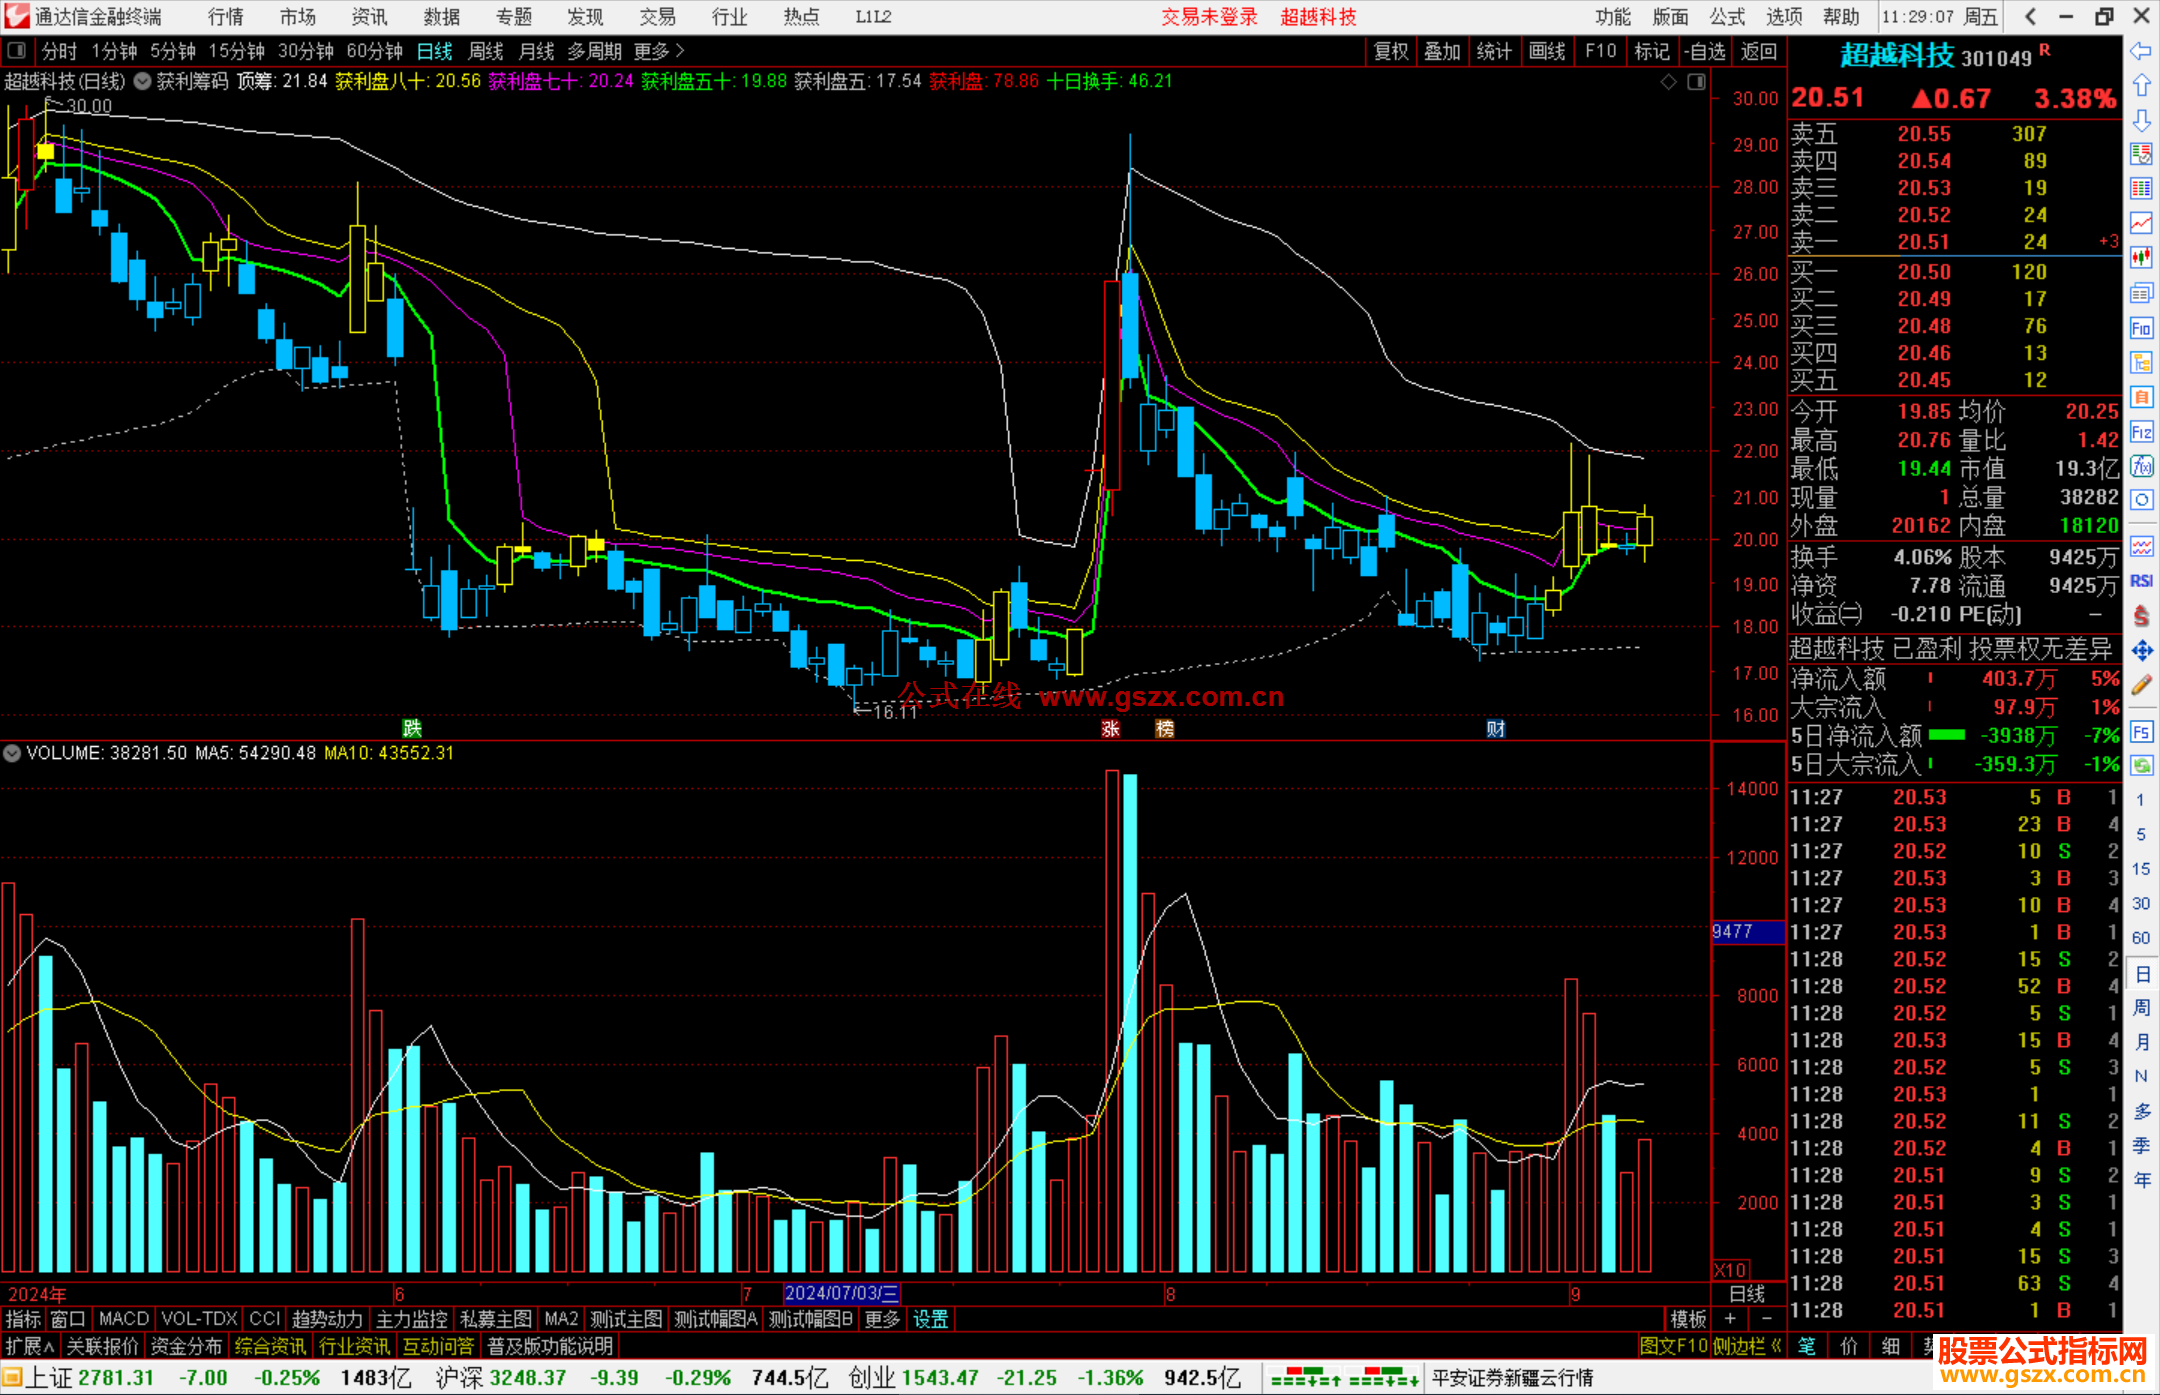This screenshot has height=1395, width=2160.
Task: Open the F10 company info sidebar icon
Action: (2141, 328)
